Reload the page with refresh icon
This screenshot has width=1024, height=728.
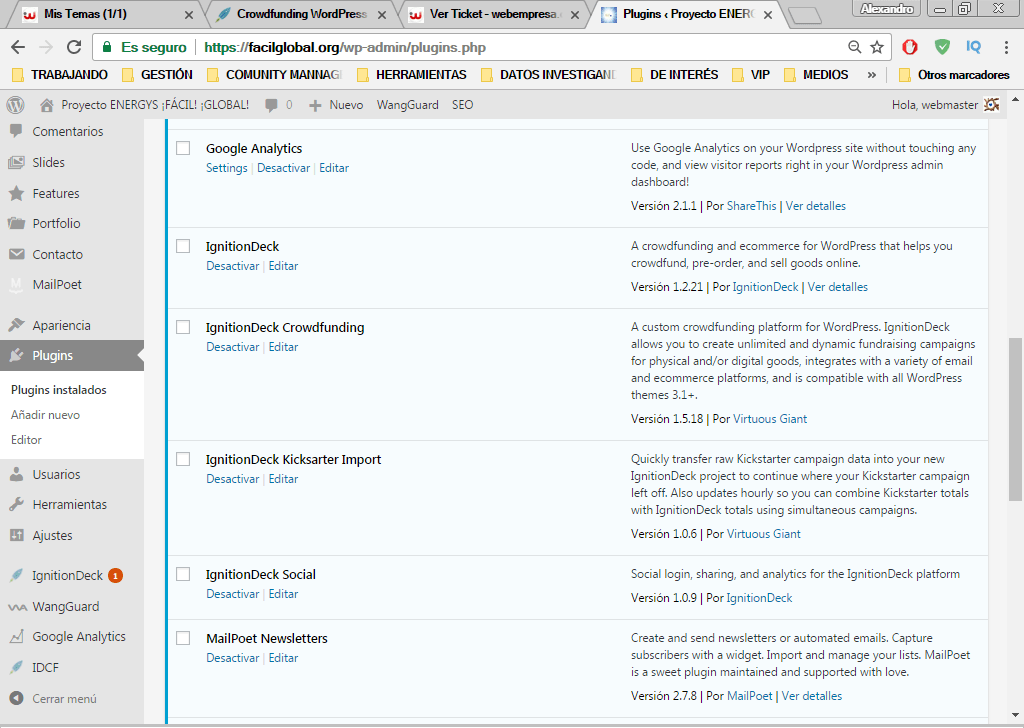point(74,47)
